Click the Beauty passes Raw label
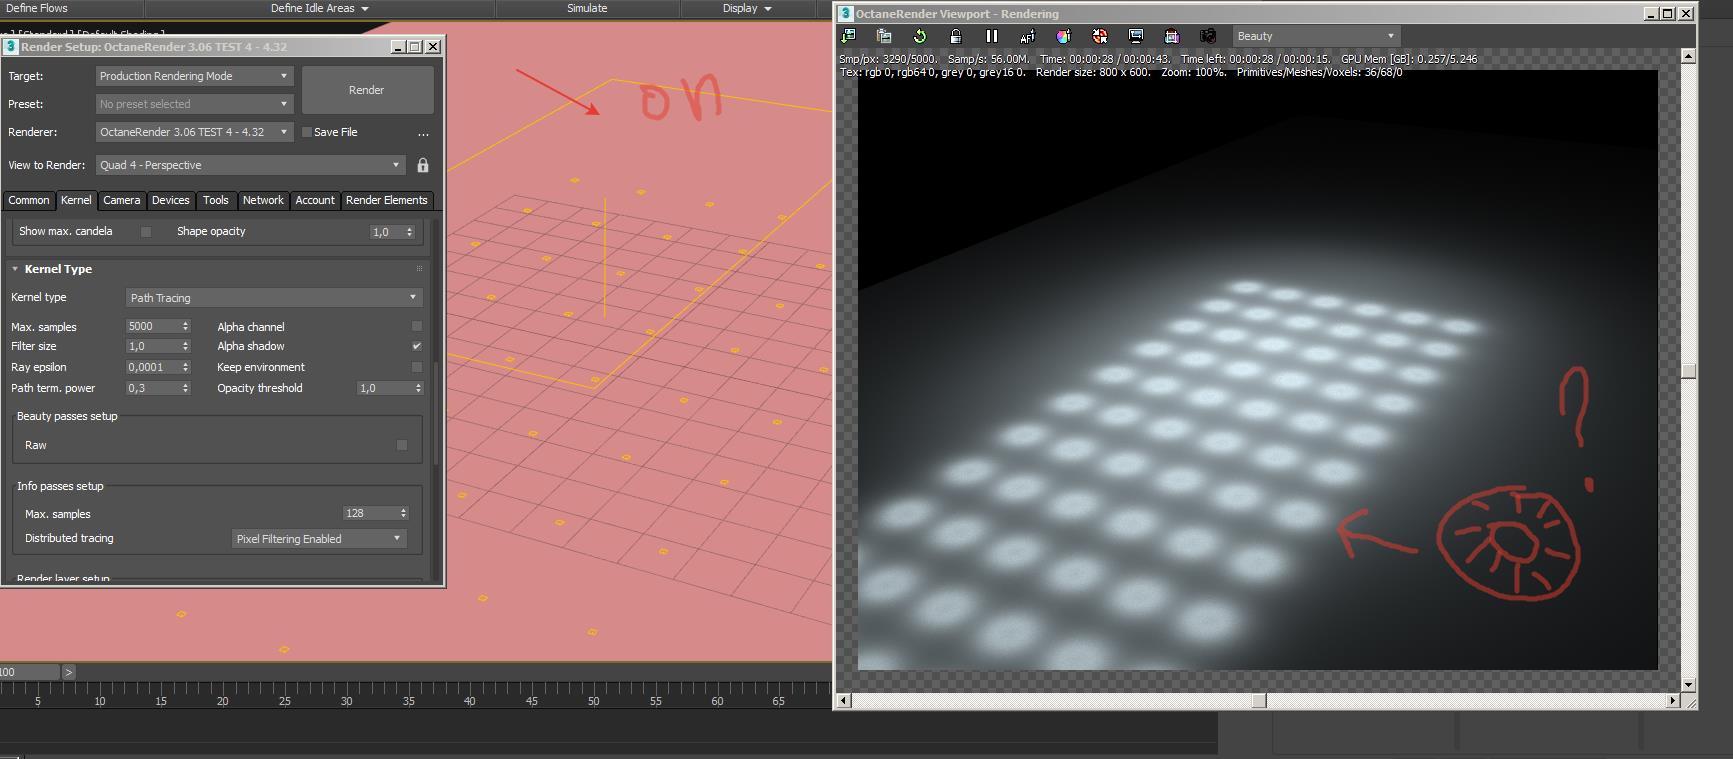1733x759 pixels. click(x=36, y=446)
